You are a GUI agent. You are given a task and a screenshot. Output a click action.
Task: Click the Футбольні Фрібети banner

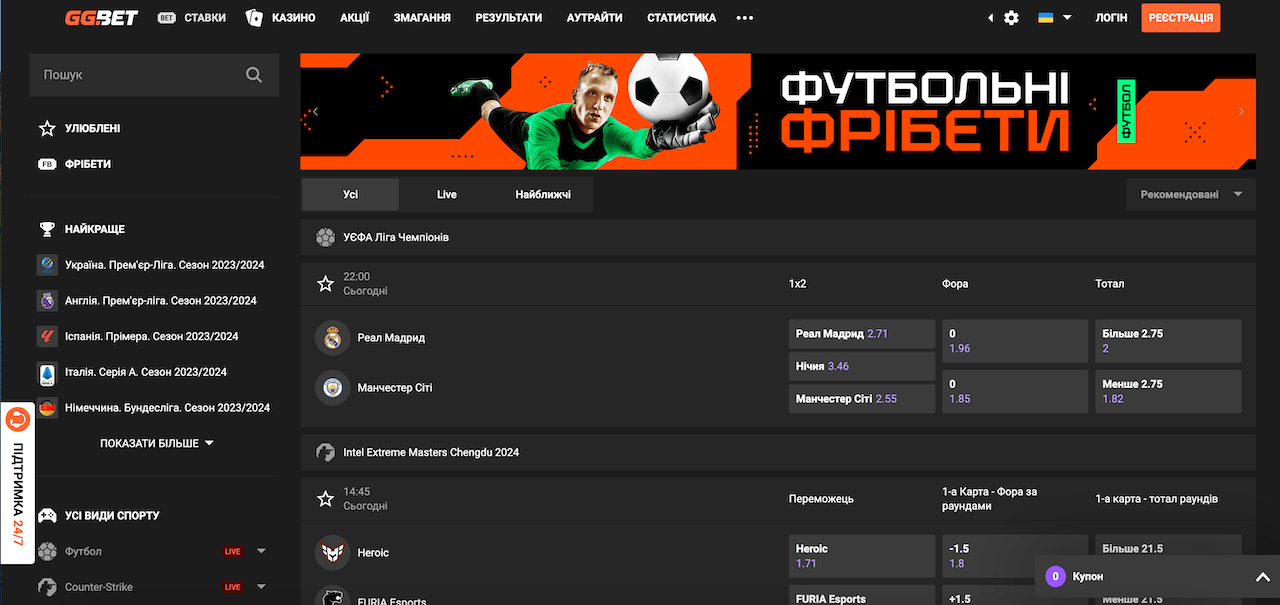coord(778,112)
